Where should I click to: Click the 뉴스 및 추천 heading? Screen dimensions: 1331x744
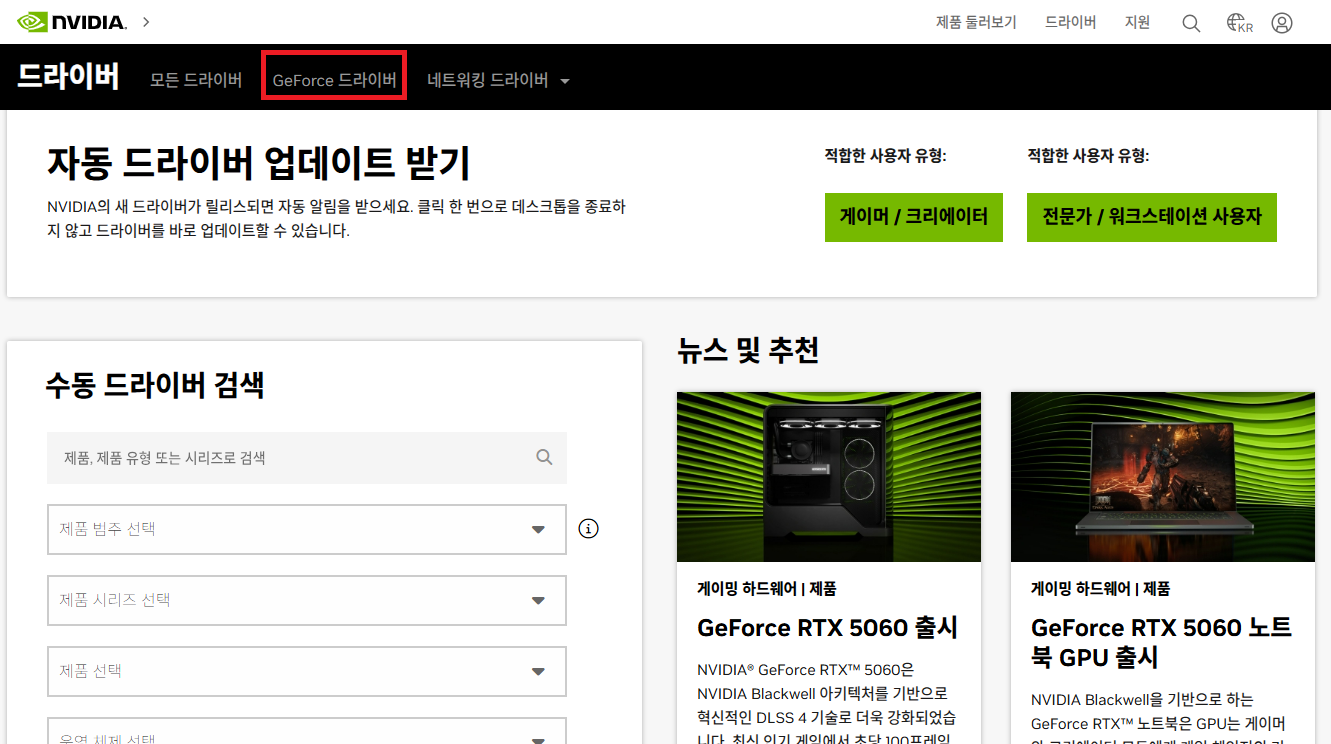pyautogui.click(x=748, y=350)
